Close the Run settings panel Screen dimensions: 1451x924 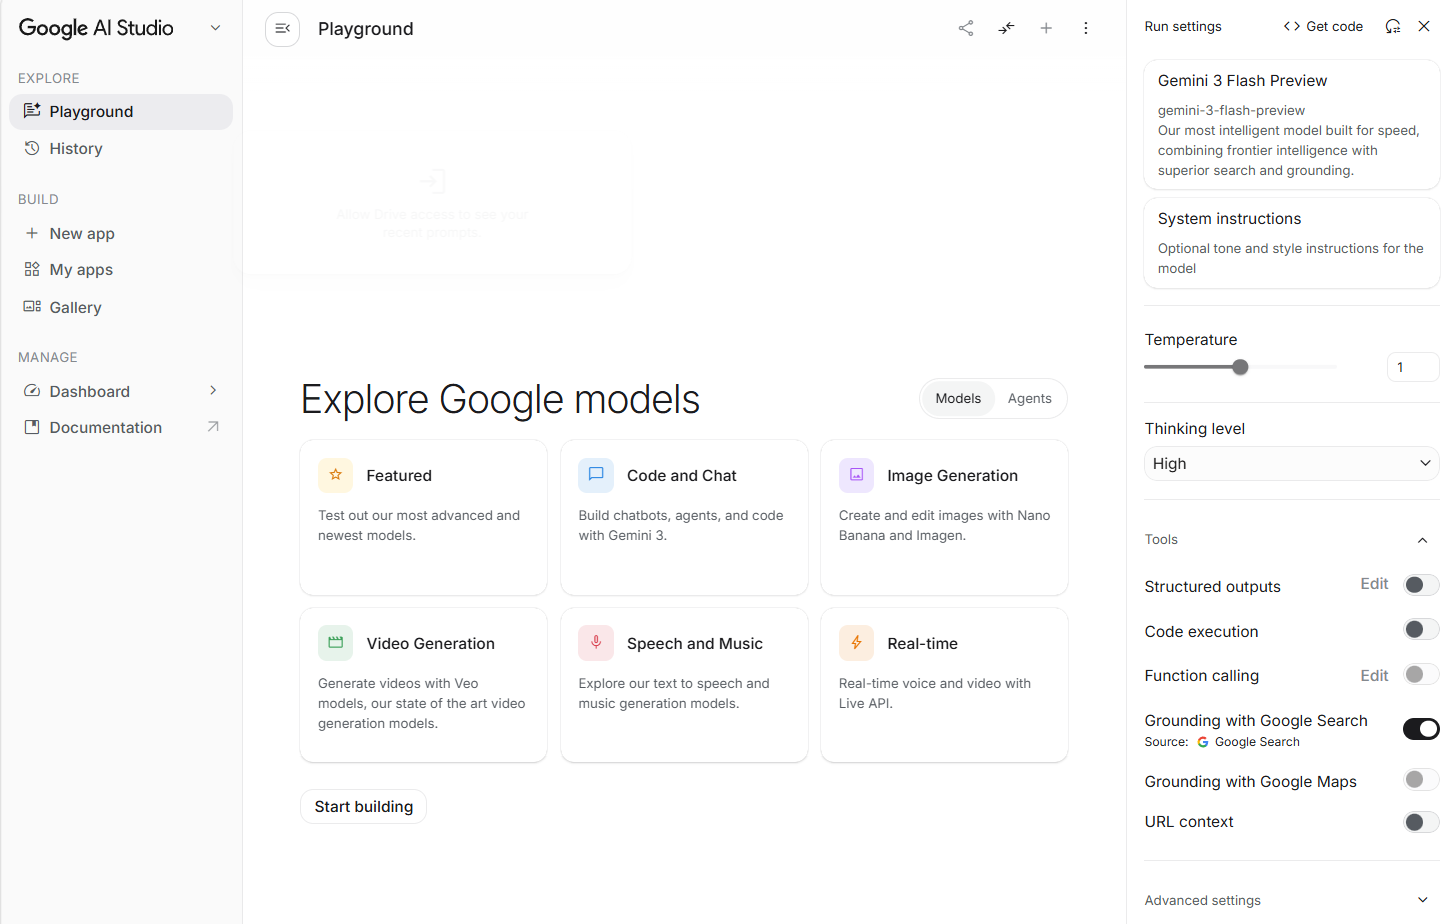[1424, 26]
